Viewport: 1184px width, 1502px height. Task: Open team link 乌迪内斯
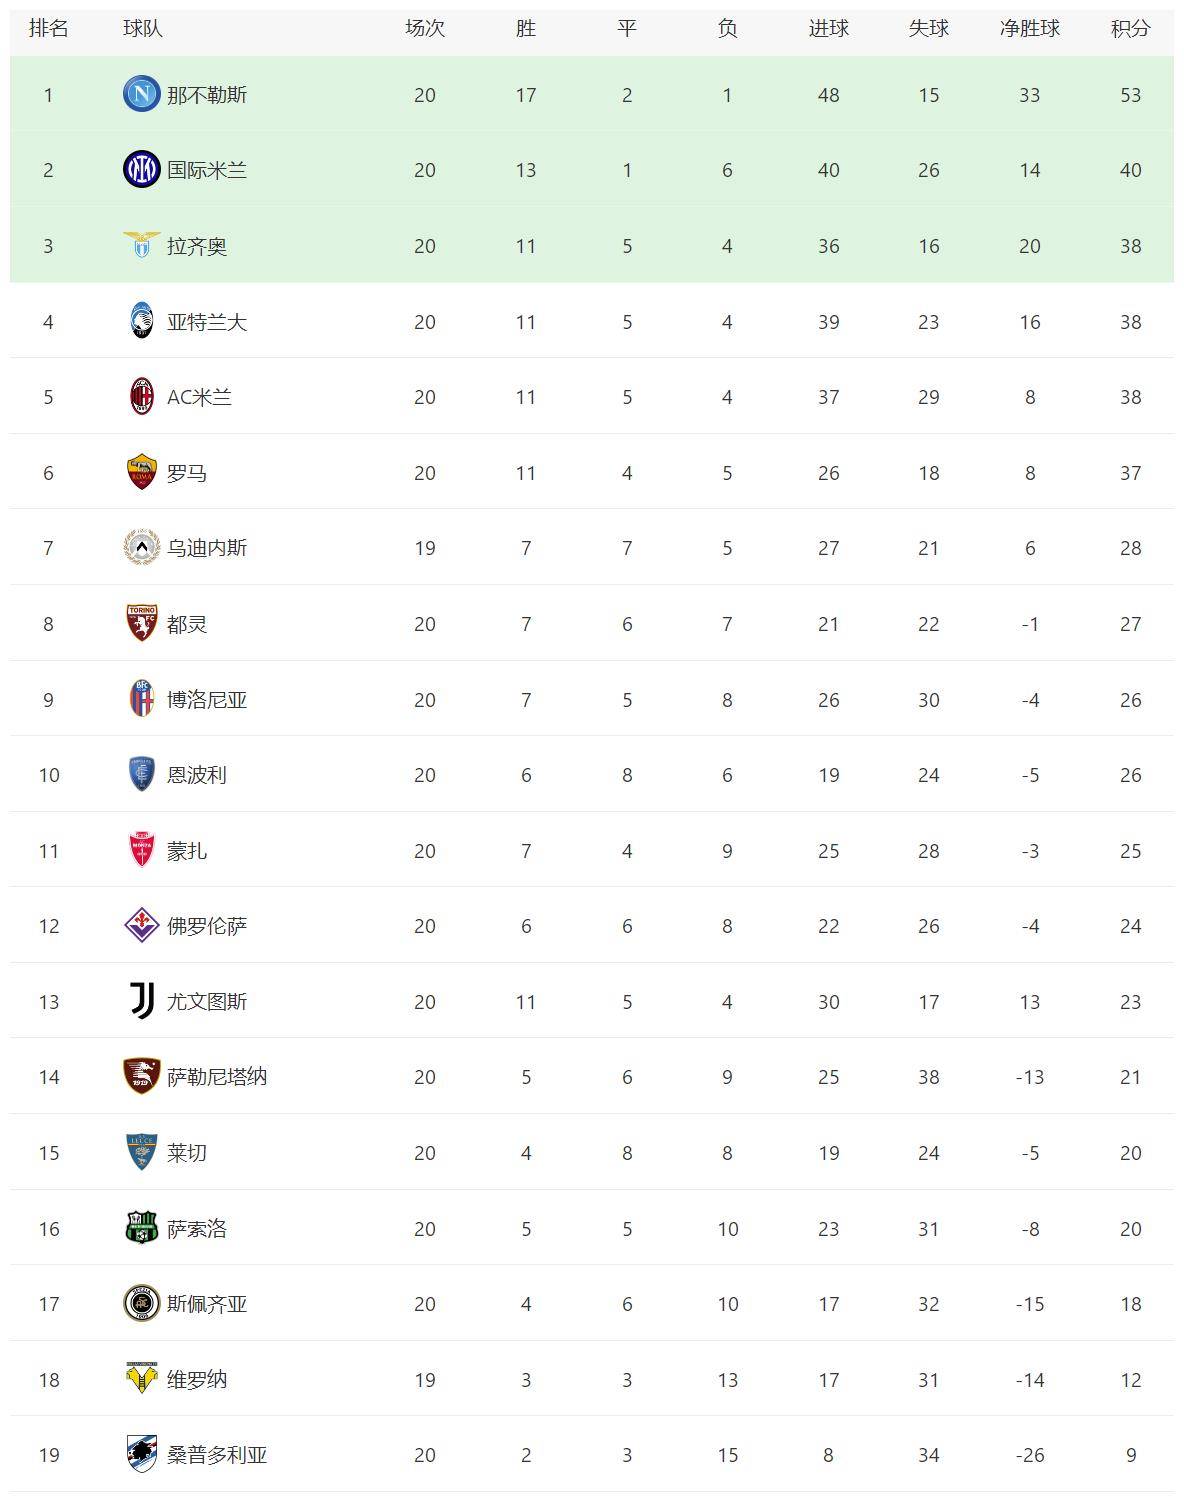click(x=207, y=548)
